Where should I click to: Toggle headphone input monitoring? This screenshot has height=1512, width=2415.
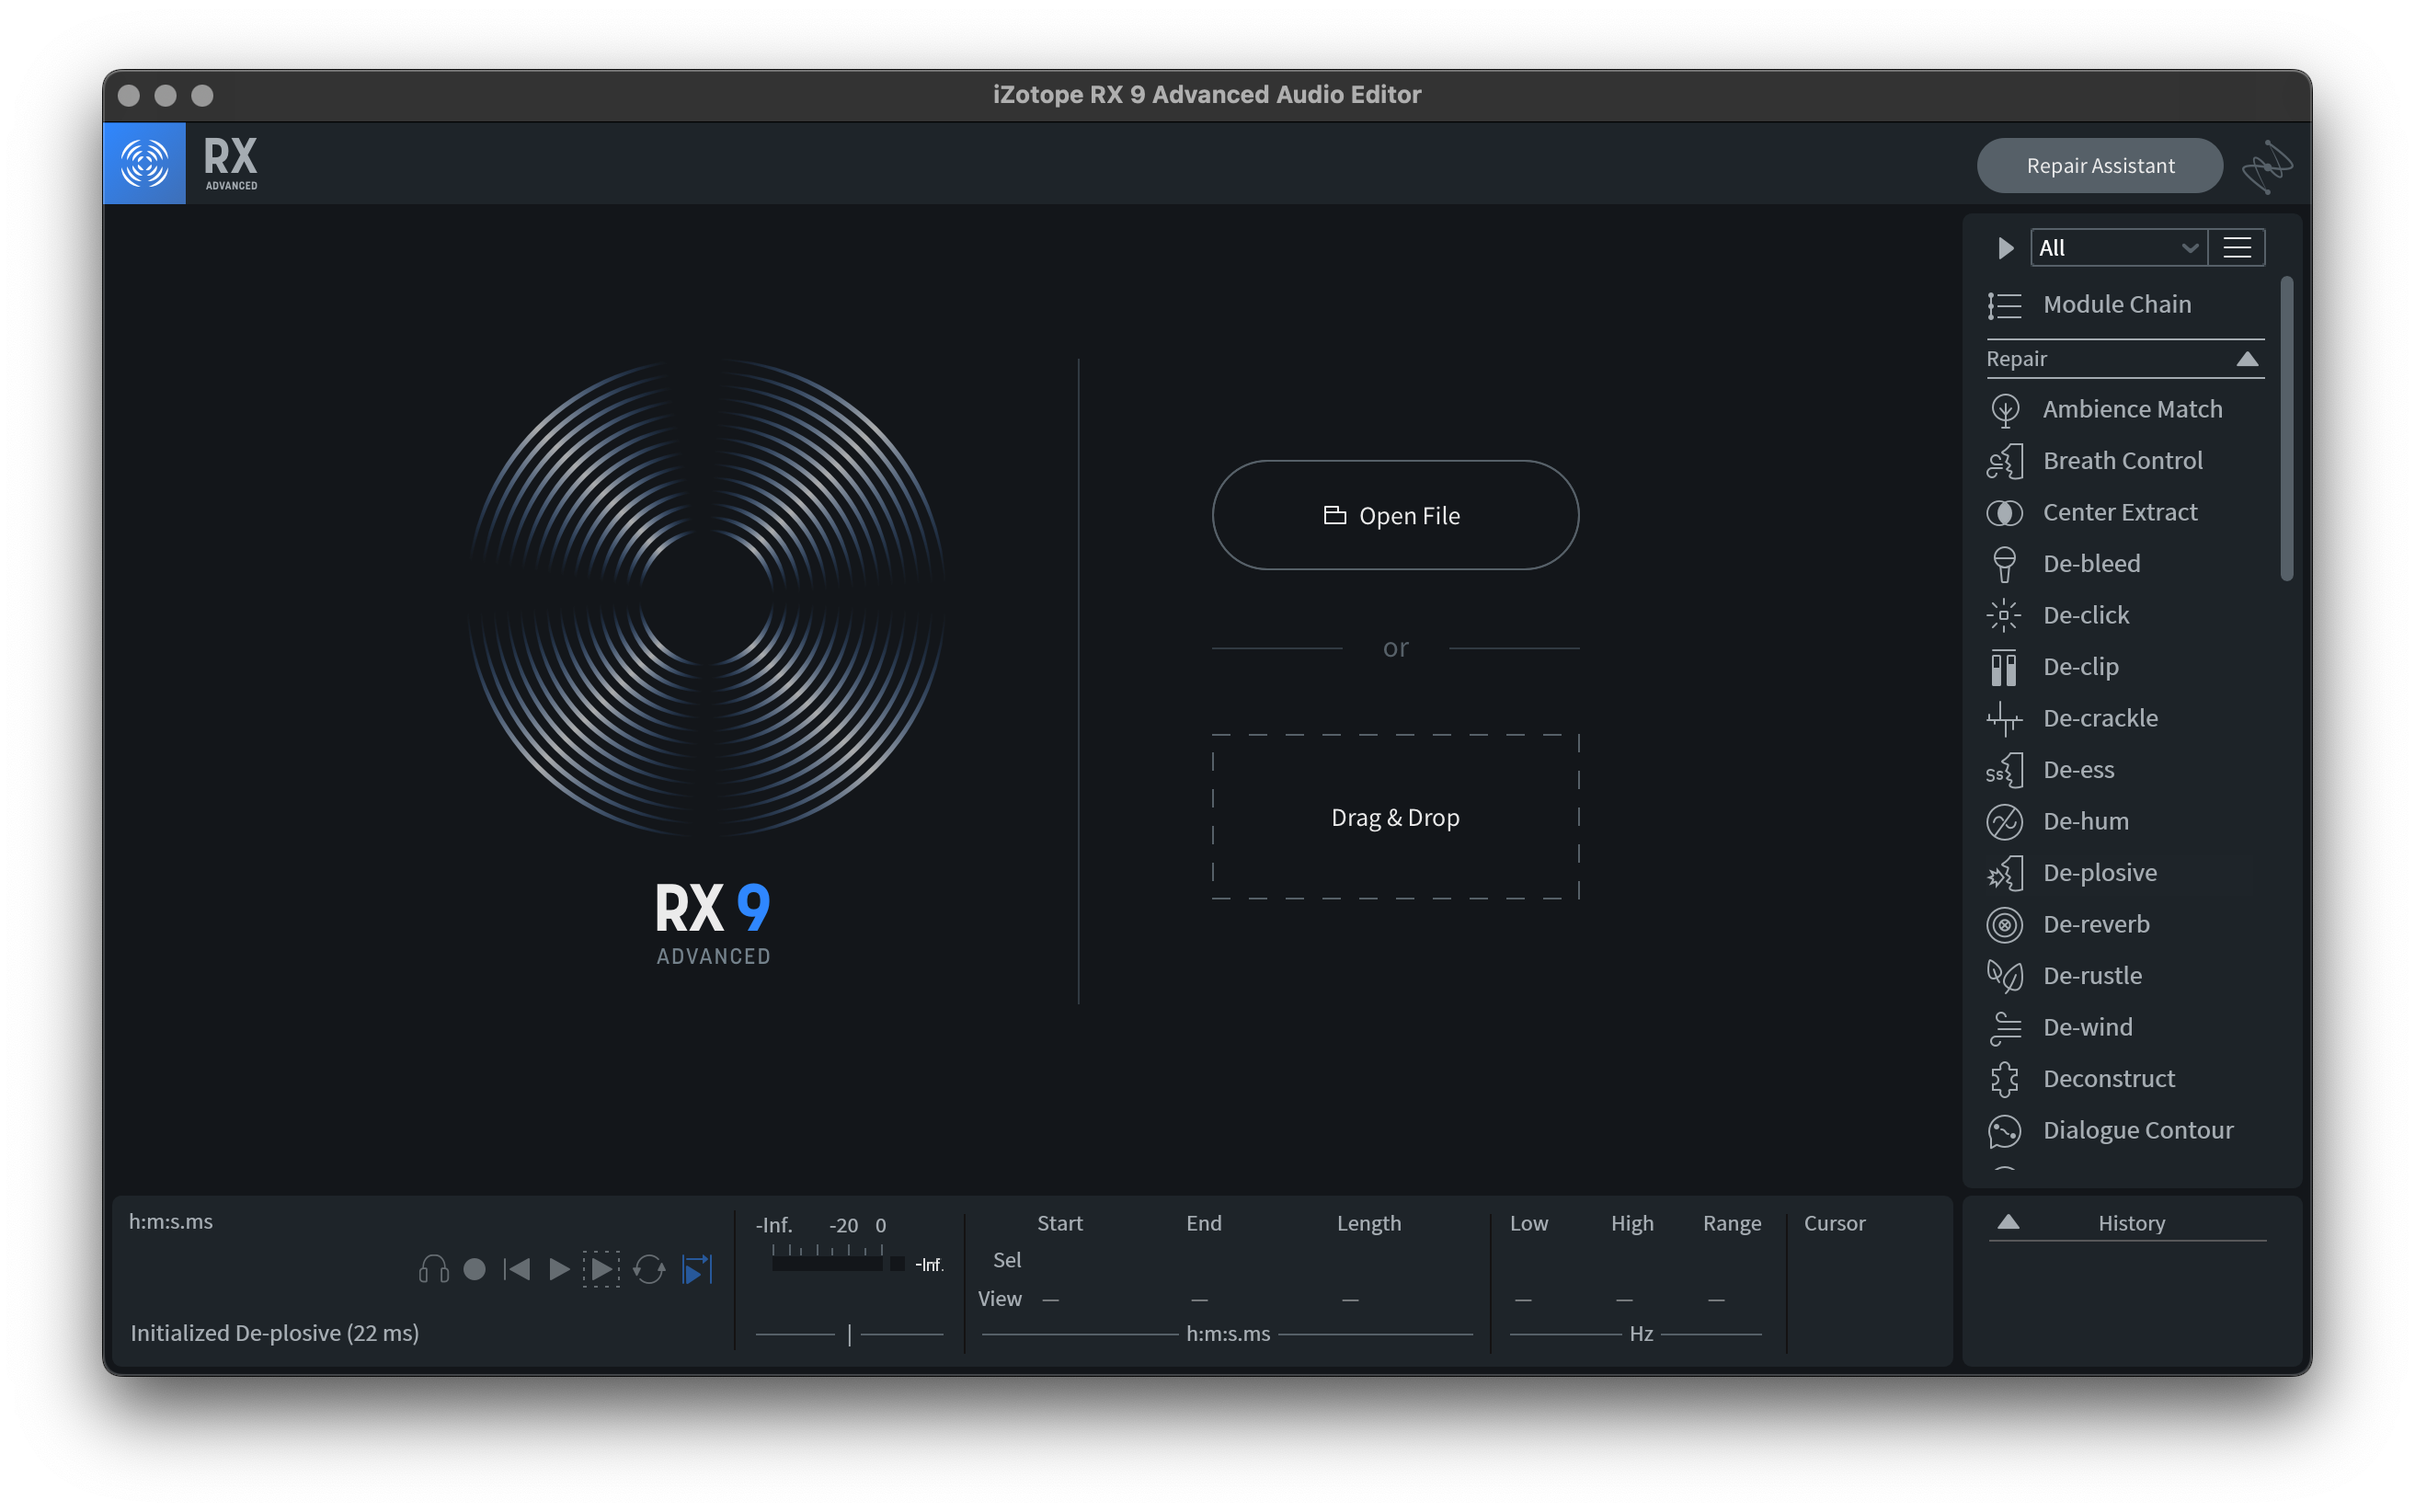pos(433,1269)
